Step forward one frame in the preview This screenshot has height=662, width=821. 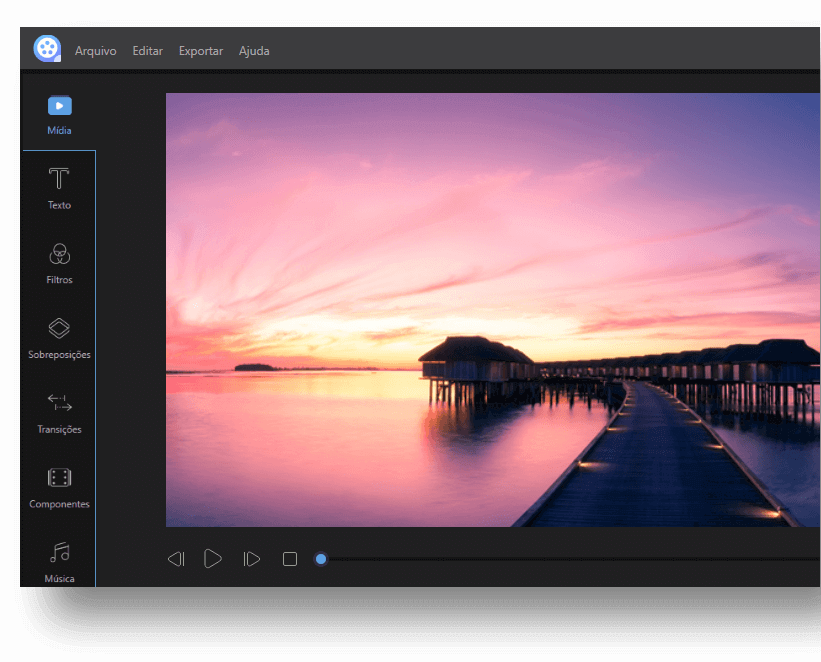pos(250,559)
